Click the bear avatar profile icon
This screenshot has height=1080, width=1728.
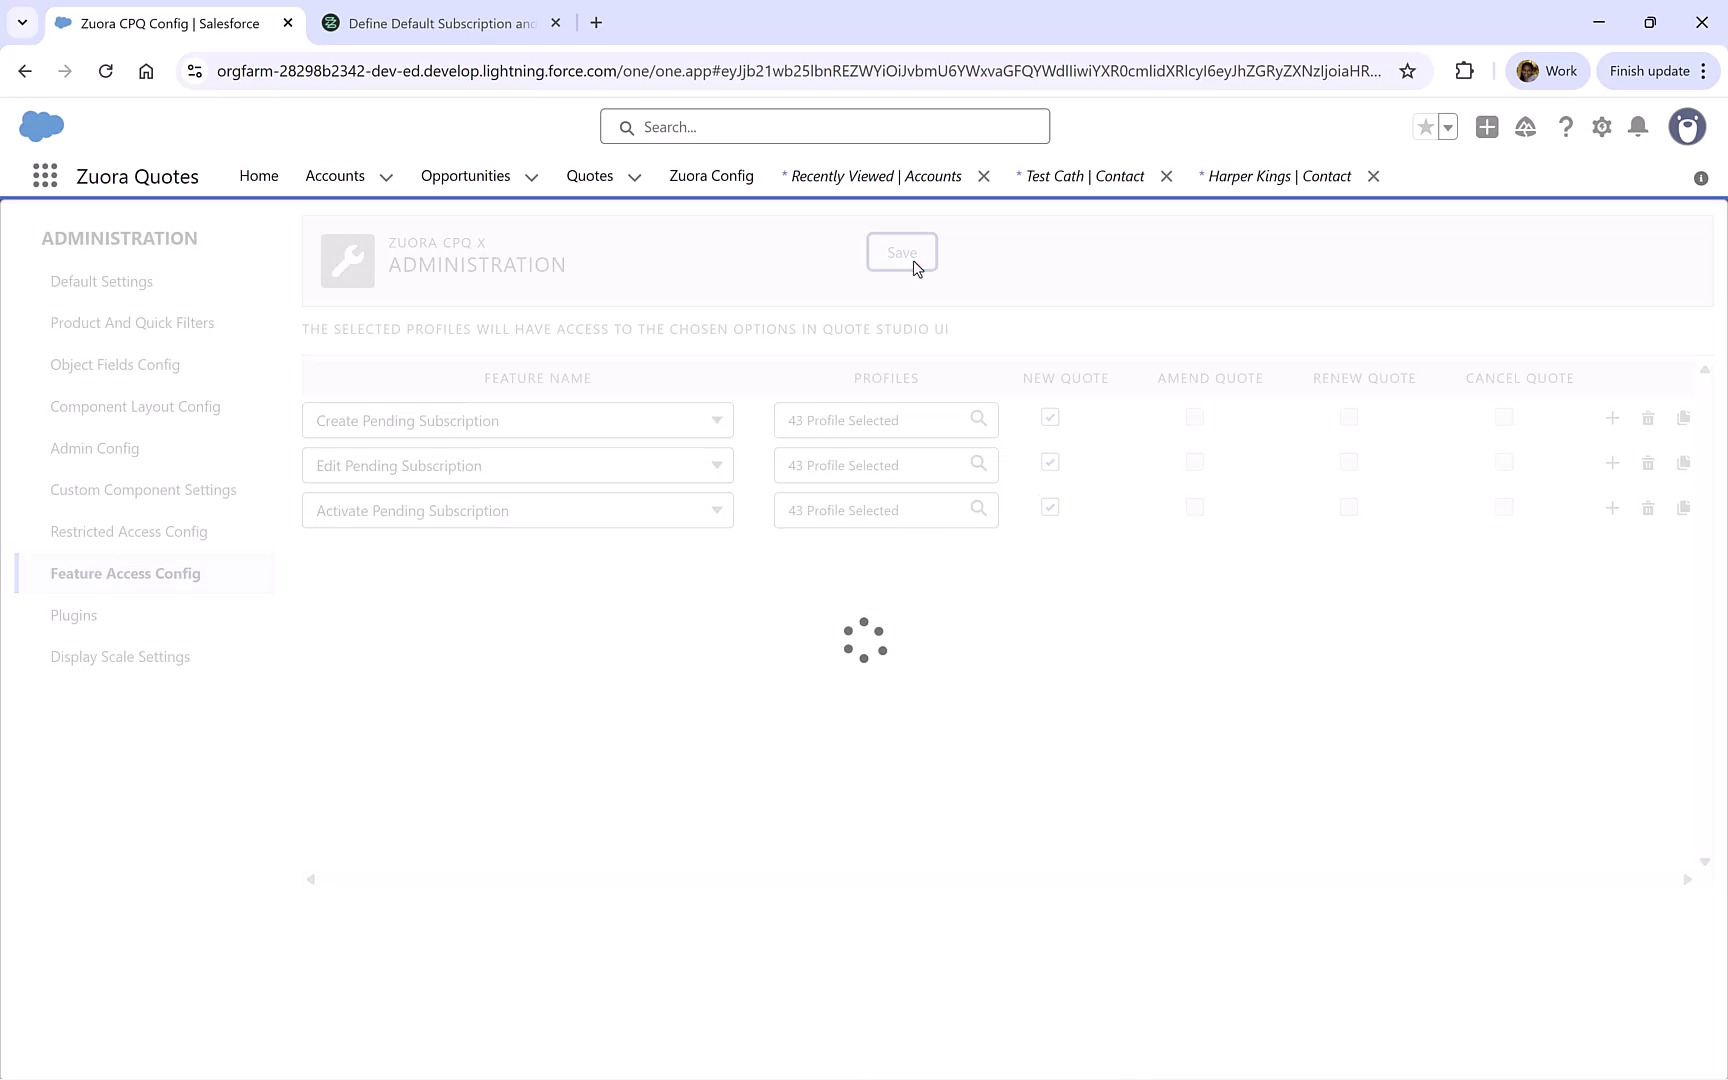(1688, 127)
